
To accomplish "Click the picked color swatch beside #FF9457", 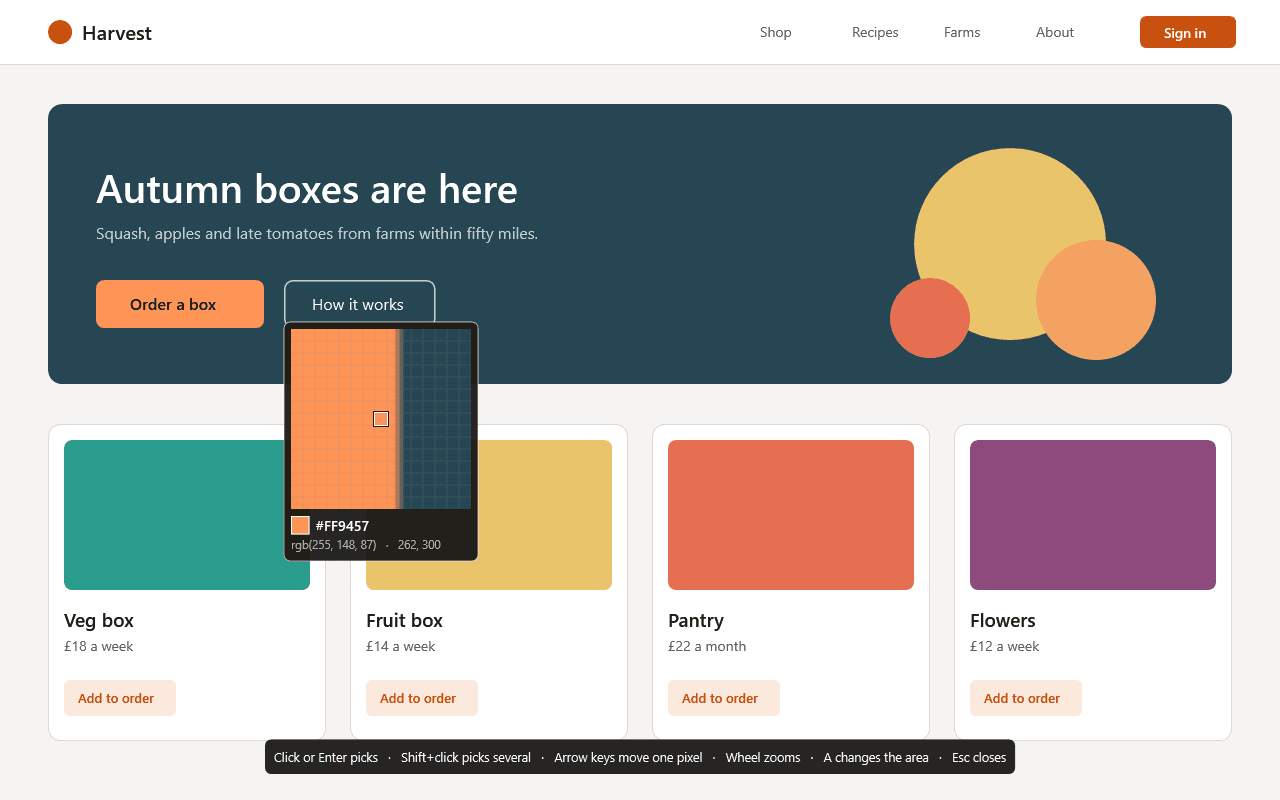I will pyautogui.click(x=300, y=525).
